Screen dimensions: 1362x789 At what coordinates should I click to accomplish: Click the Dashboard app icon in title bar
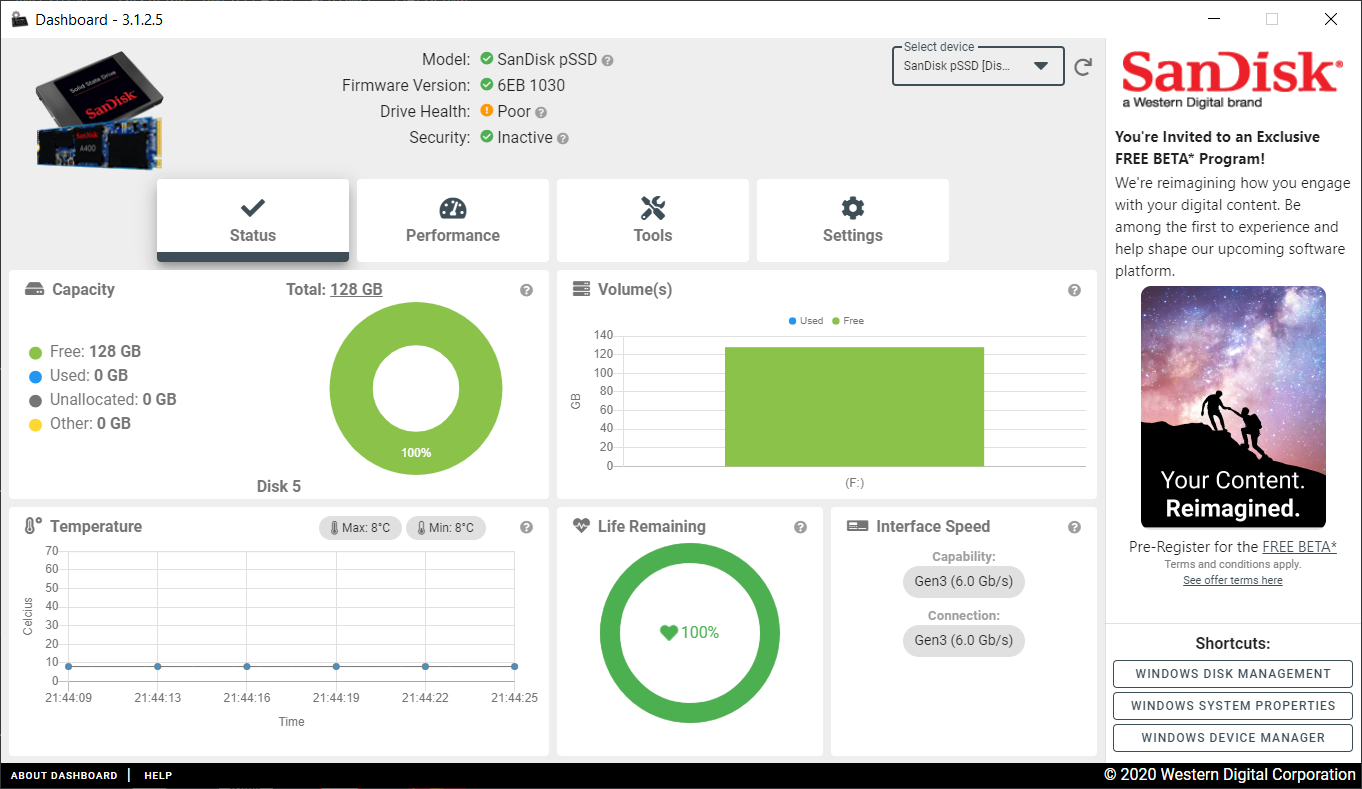[x=20, y=19]
